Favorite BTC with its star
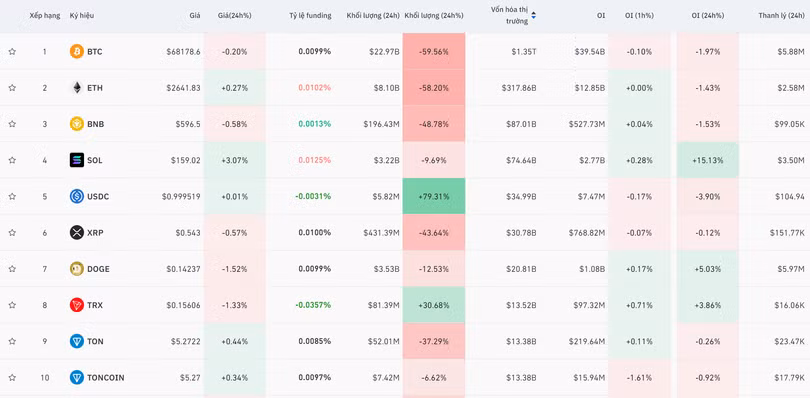This screenshot has width=810, height=398. pyautogui.click(x=12, y=52)
